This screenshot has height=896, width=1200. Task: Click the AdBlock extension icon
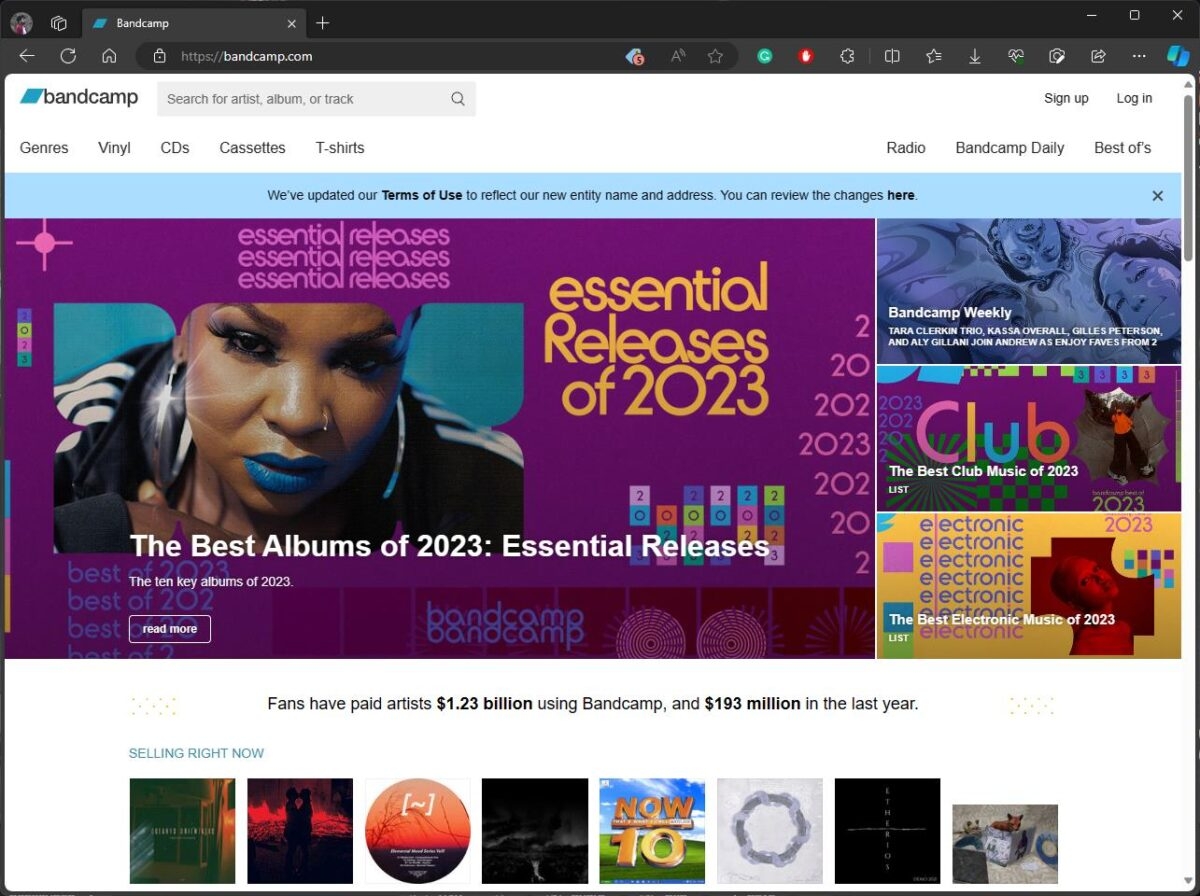[805, 56]
